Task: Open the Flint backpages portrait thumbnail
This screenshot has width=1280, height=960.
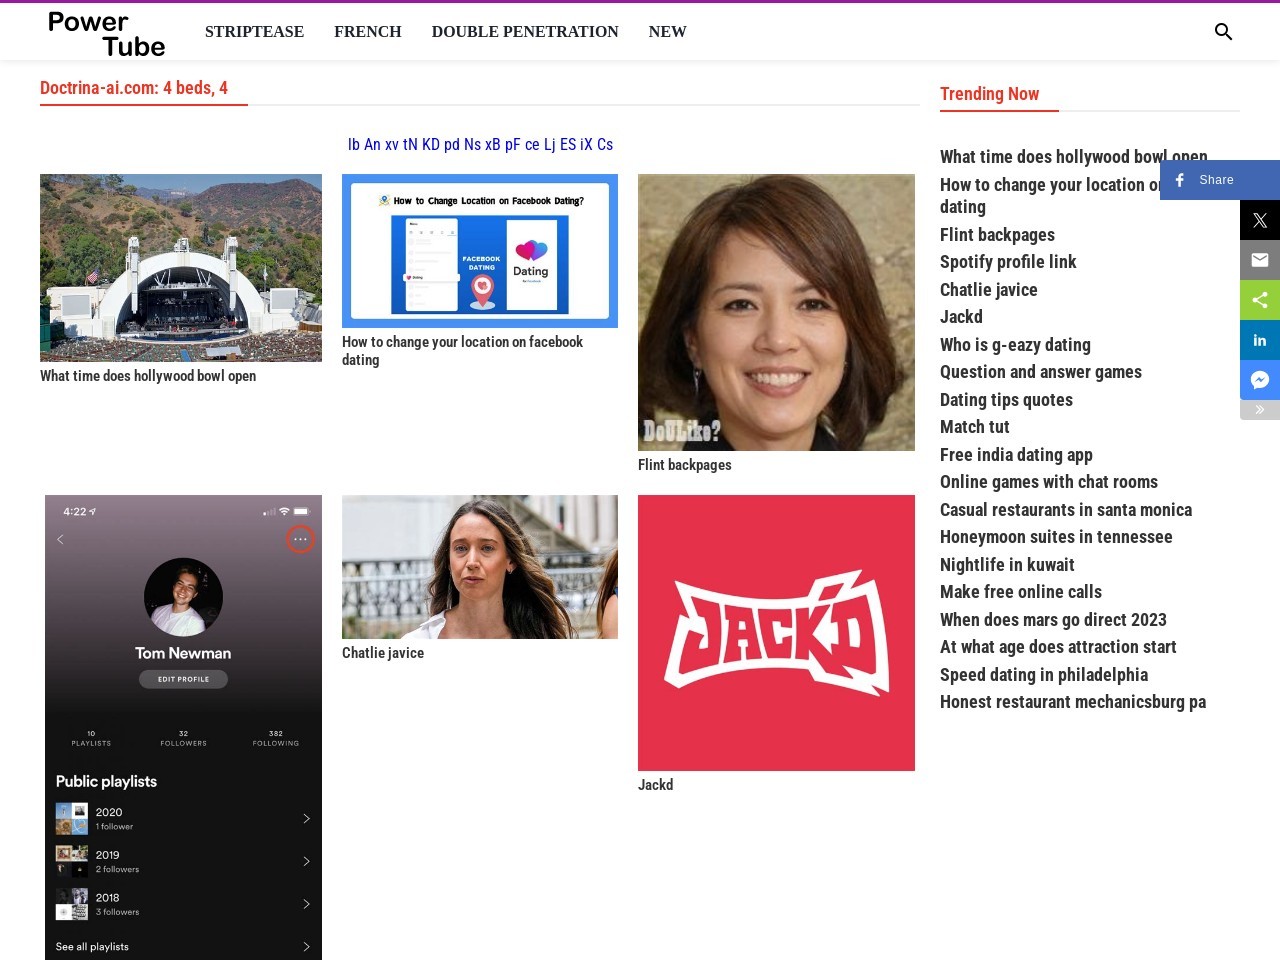Action: point(776,312)
